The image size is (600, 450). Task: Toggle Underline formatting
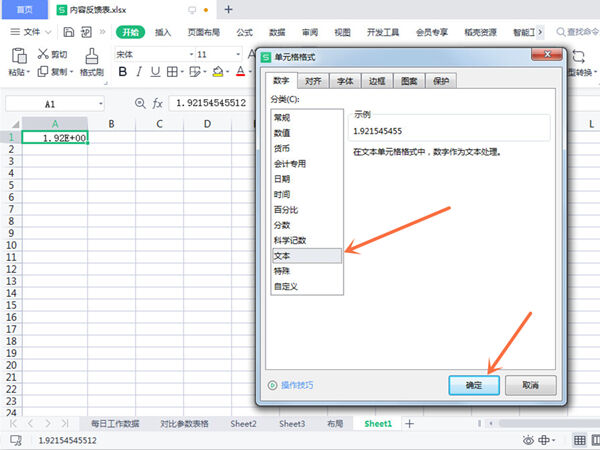(x=155, y=72)
